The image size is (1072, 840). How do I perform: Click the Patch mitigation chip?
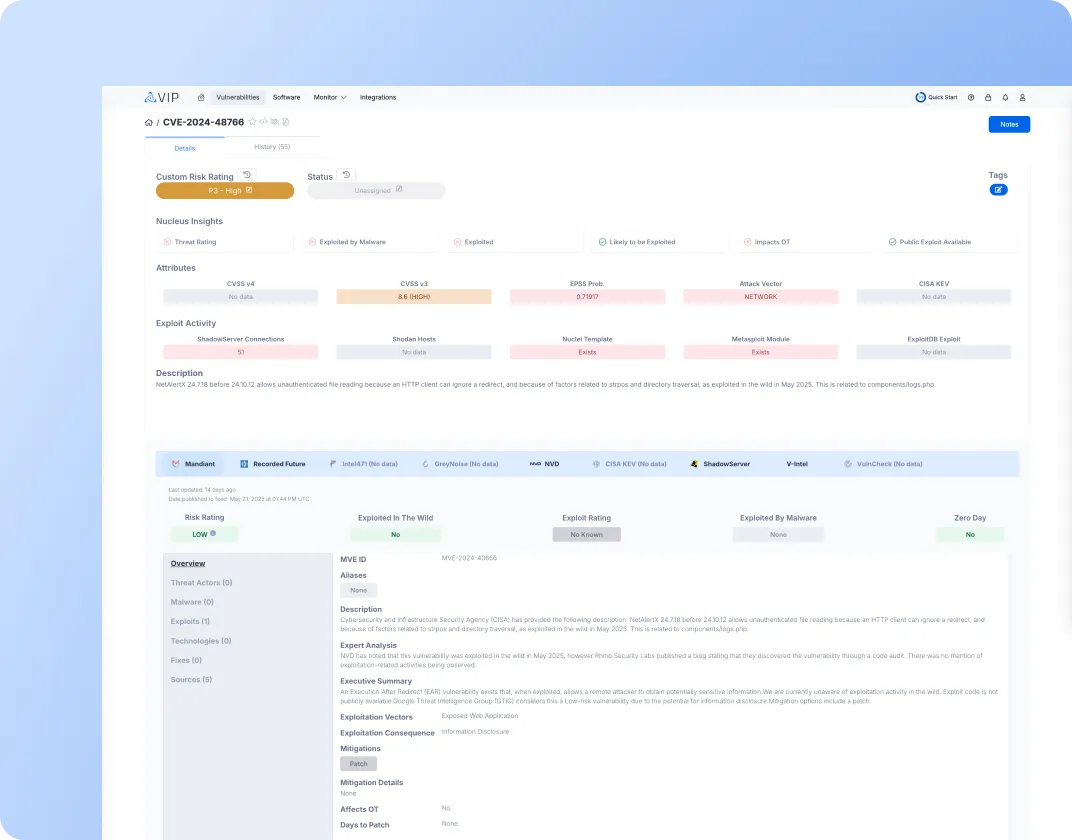(x=358, y=763)
